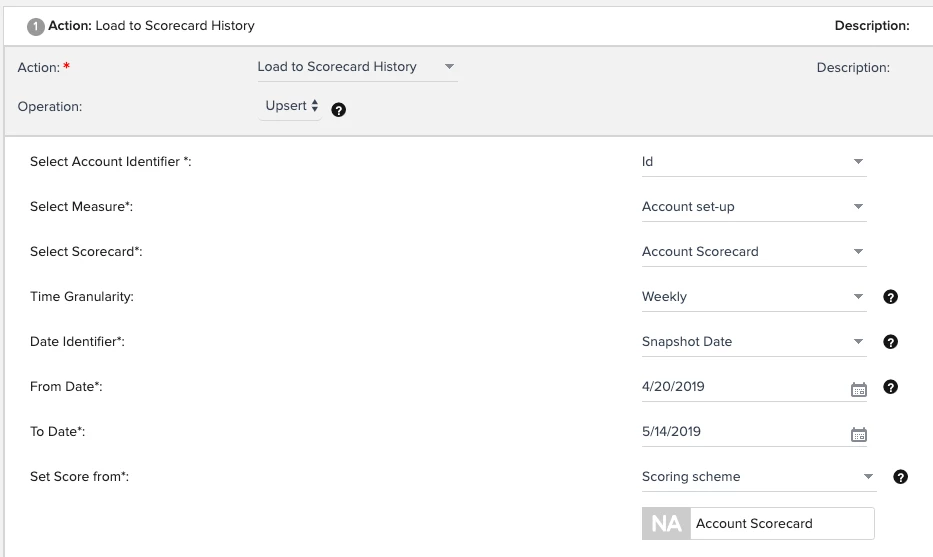The width and height of the screenshot is (933, 557).
Task: Click help icon next to Operation Upsert
Action: click(339, 109)
